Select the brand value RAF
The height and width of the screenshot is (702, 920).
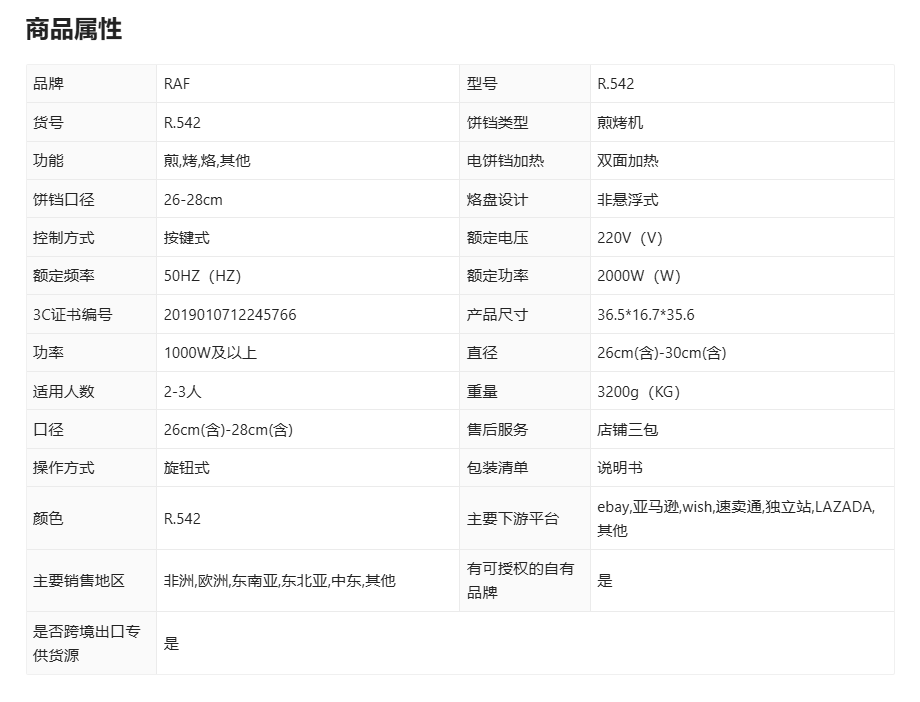[x=177, y=84]
